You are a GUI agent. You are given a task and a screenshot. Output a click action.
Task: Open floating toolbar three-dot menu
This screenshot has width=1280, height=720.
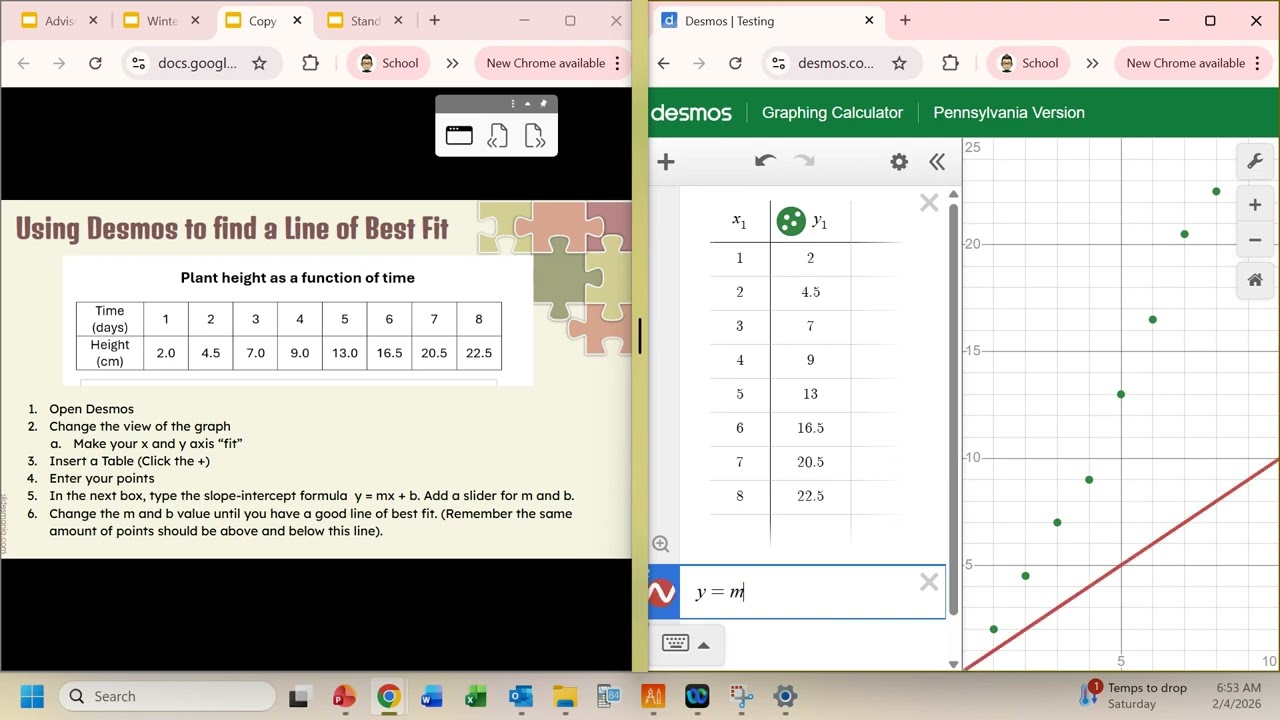click(513, 104)
